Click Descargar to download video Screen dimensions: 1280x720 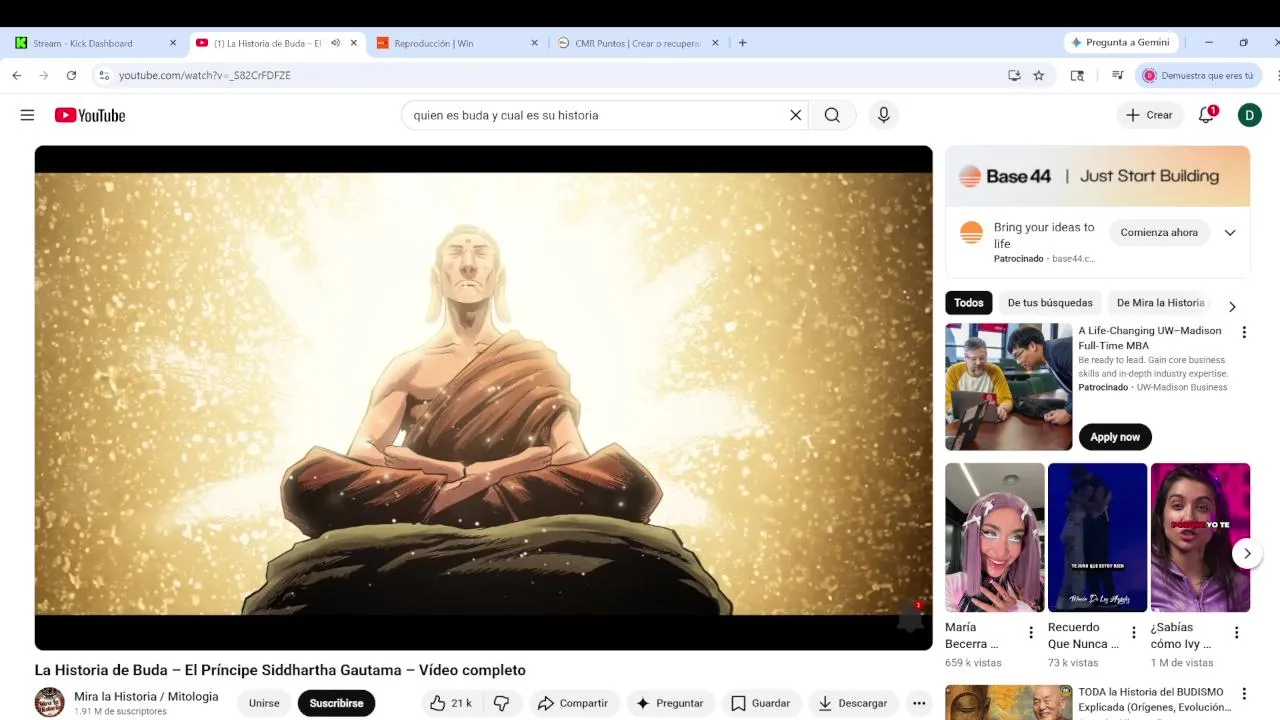coord(853,703)
